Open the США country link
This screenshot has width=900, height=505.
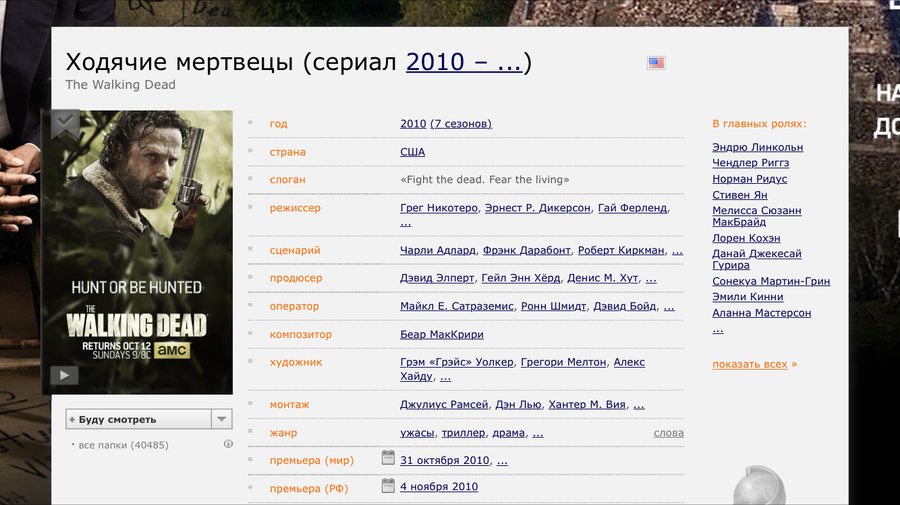pyautogui.click(x=413, y=152)
